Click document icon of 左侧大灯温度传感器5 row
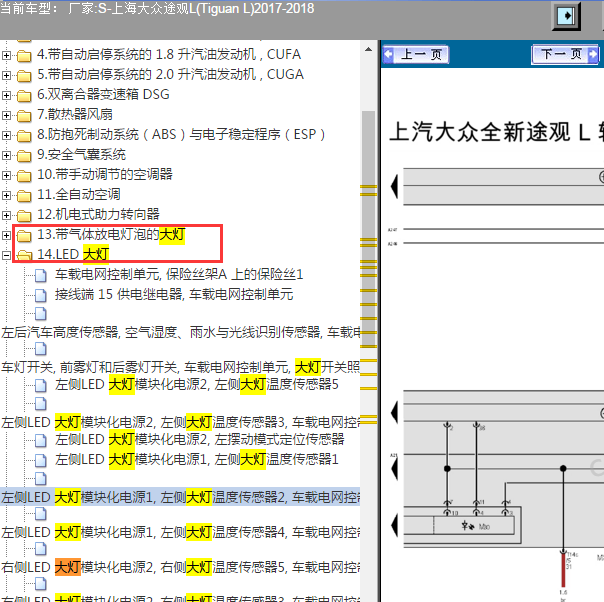The height and width of the screenshot is (602, 604). [40, 385]
